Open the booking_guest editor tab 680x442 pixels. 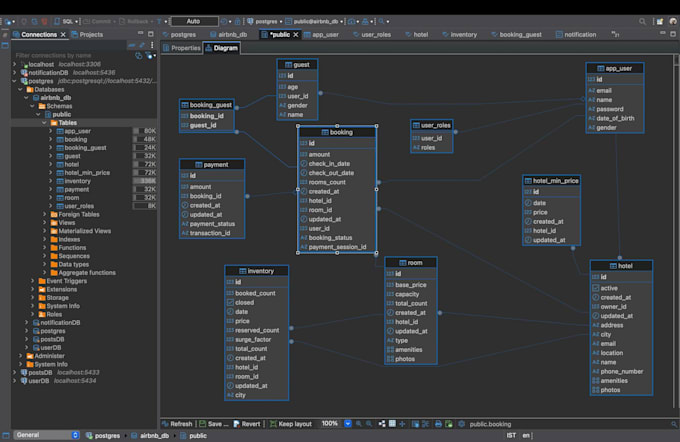[517, 34]
